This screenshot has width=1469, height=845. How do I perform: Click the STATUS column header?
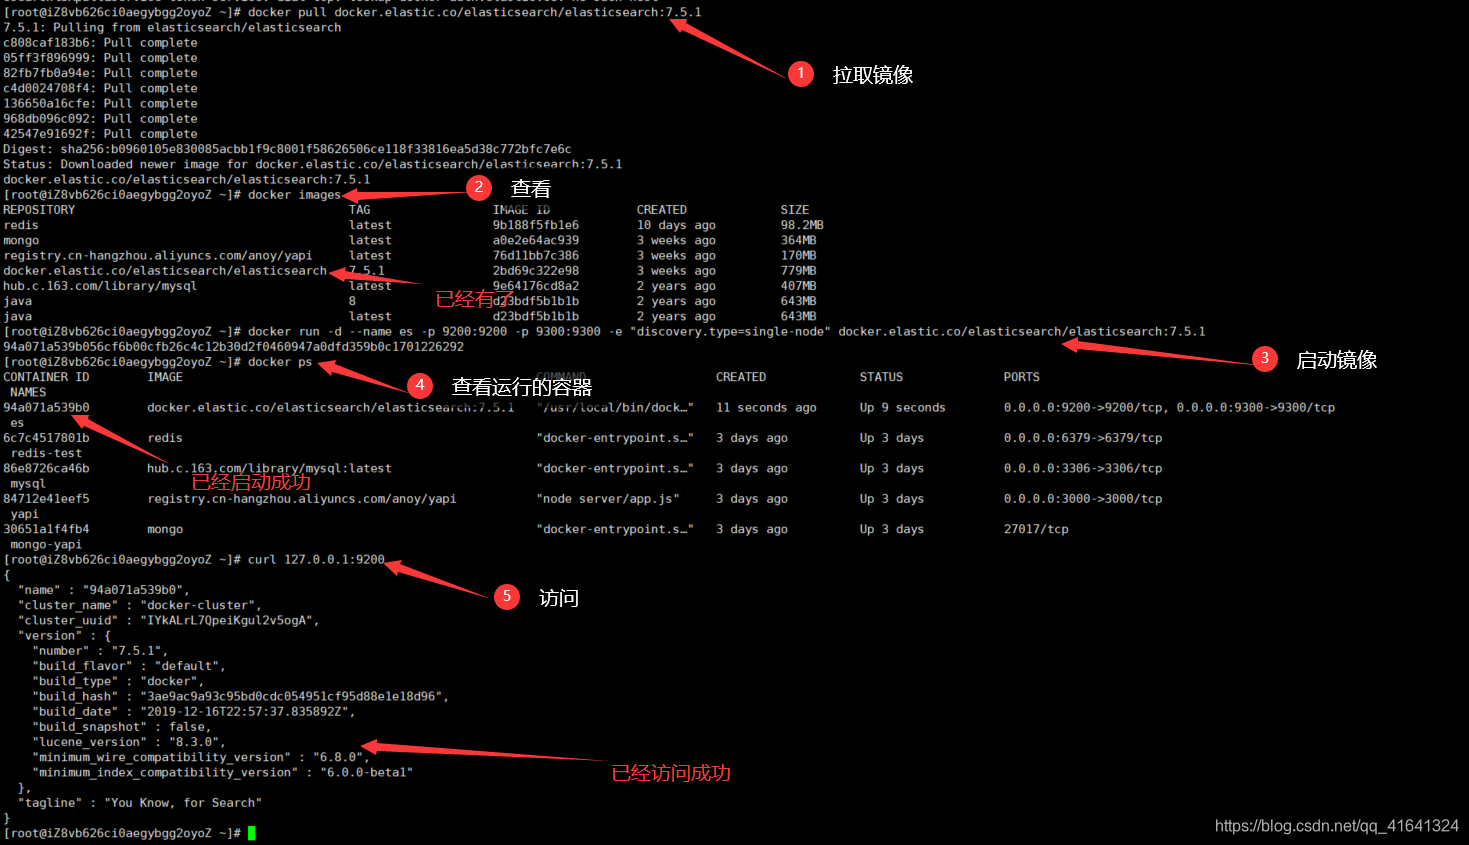point(881,377)
